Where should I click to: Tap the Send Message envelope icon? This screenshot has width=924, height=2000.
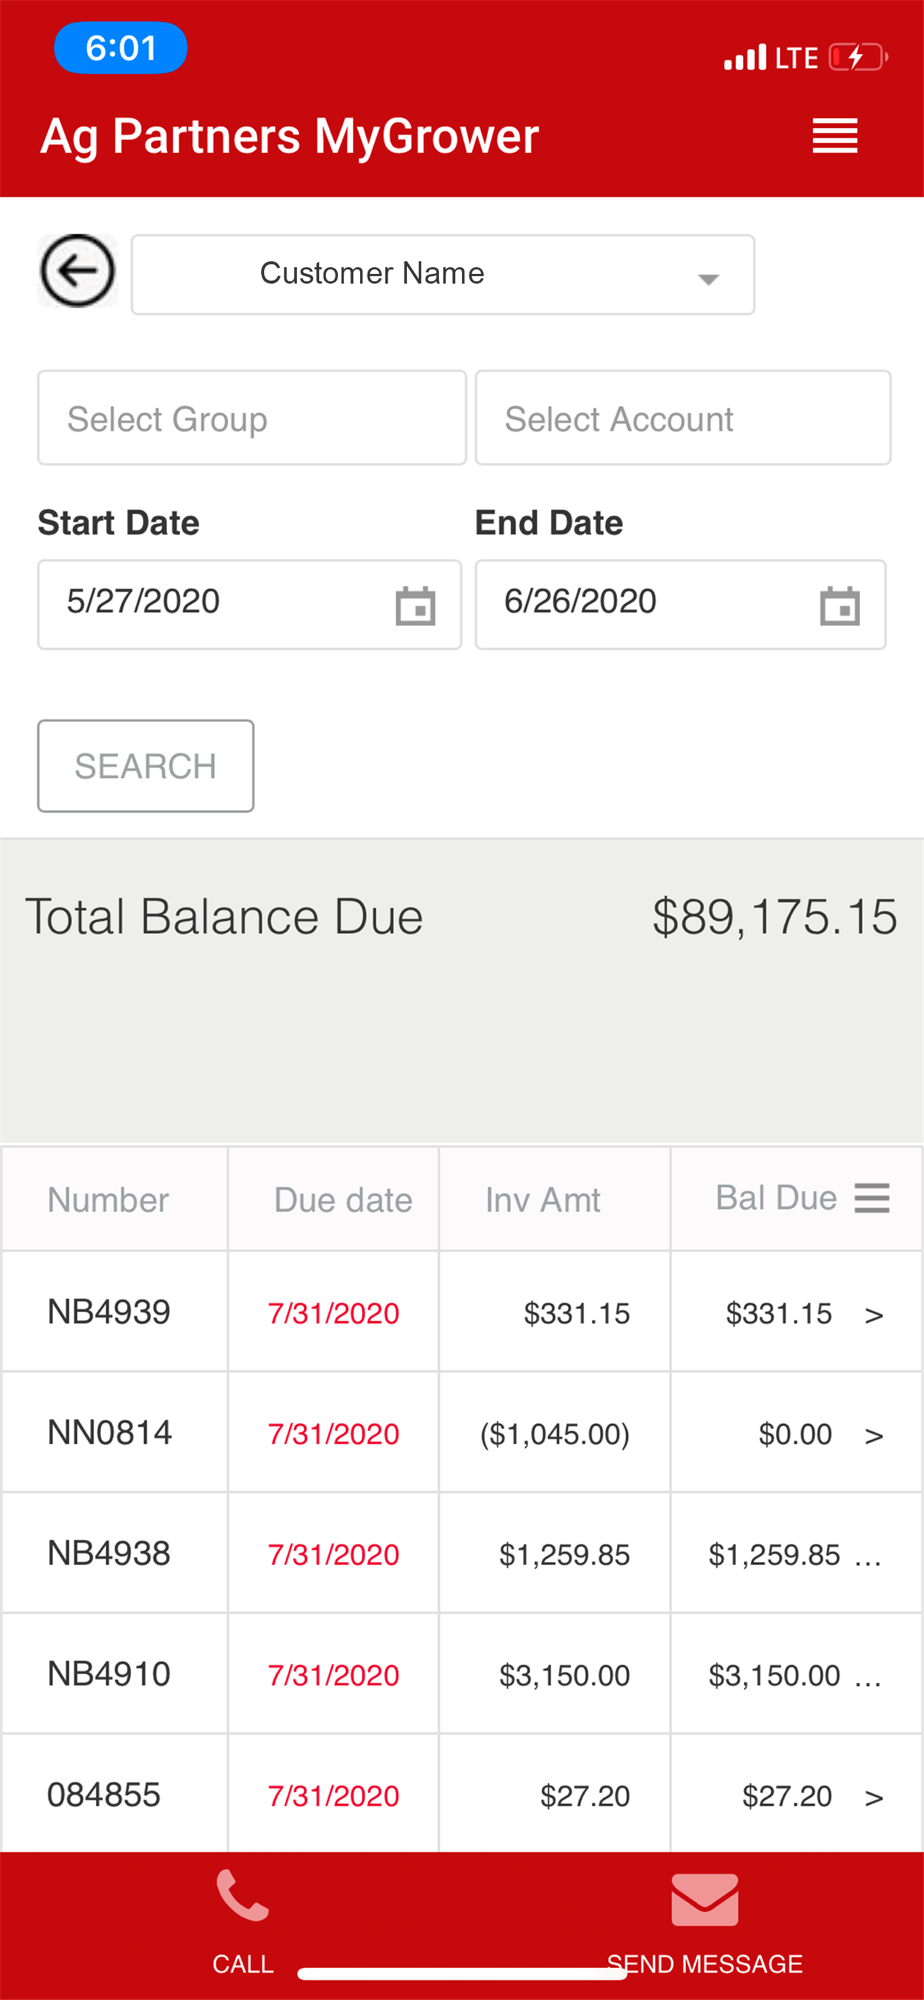[x=705, y=1900]
